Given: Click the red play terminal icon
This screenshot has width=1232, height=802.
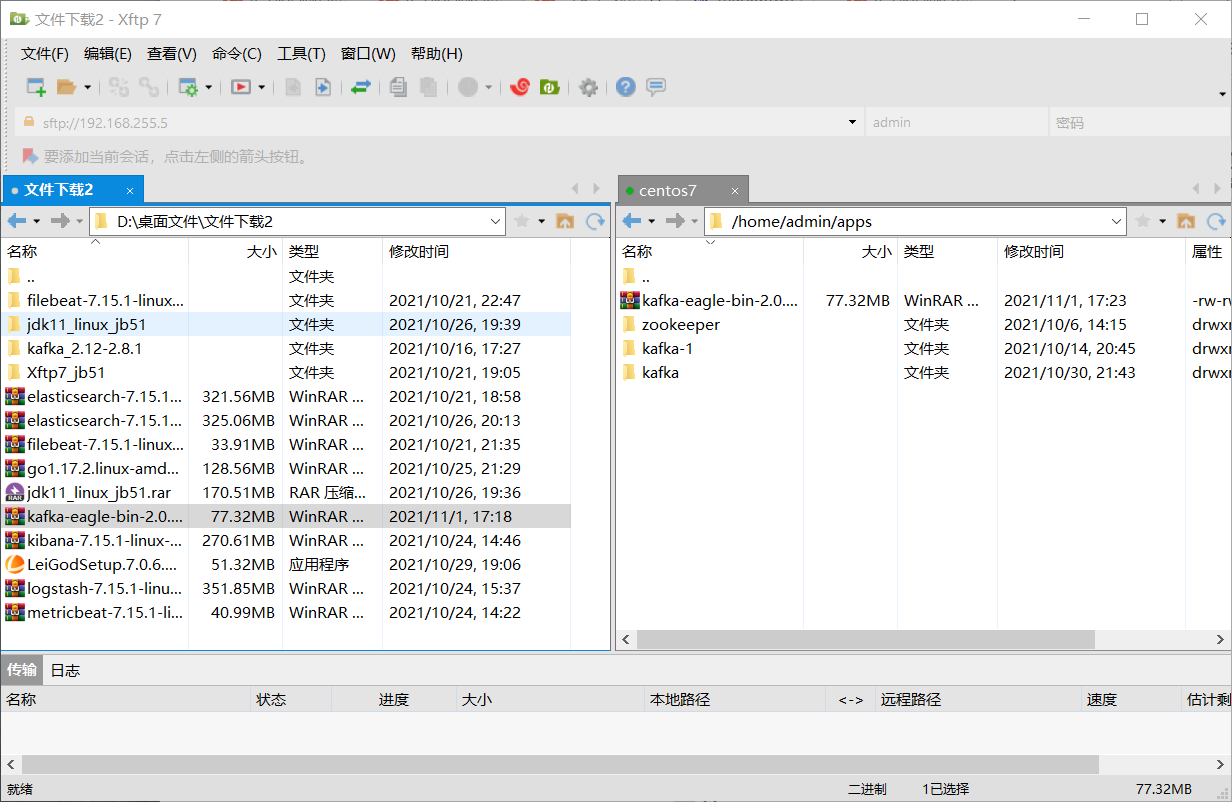Looking at the screenshot, I should click(x=240, y=87).
